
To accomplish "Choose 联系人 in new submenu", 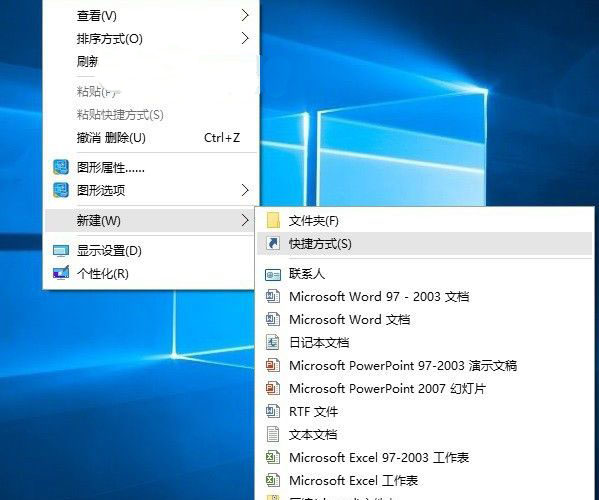I will click(x=425, y=274).
